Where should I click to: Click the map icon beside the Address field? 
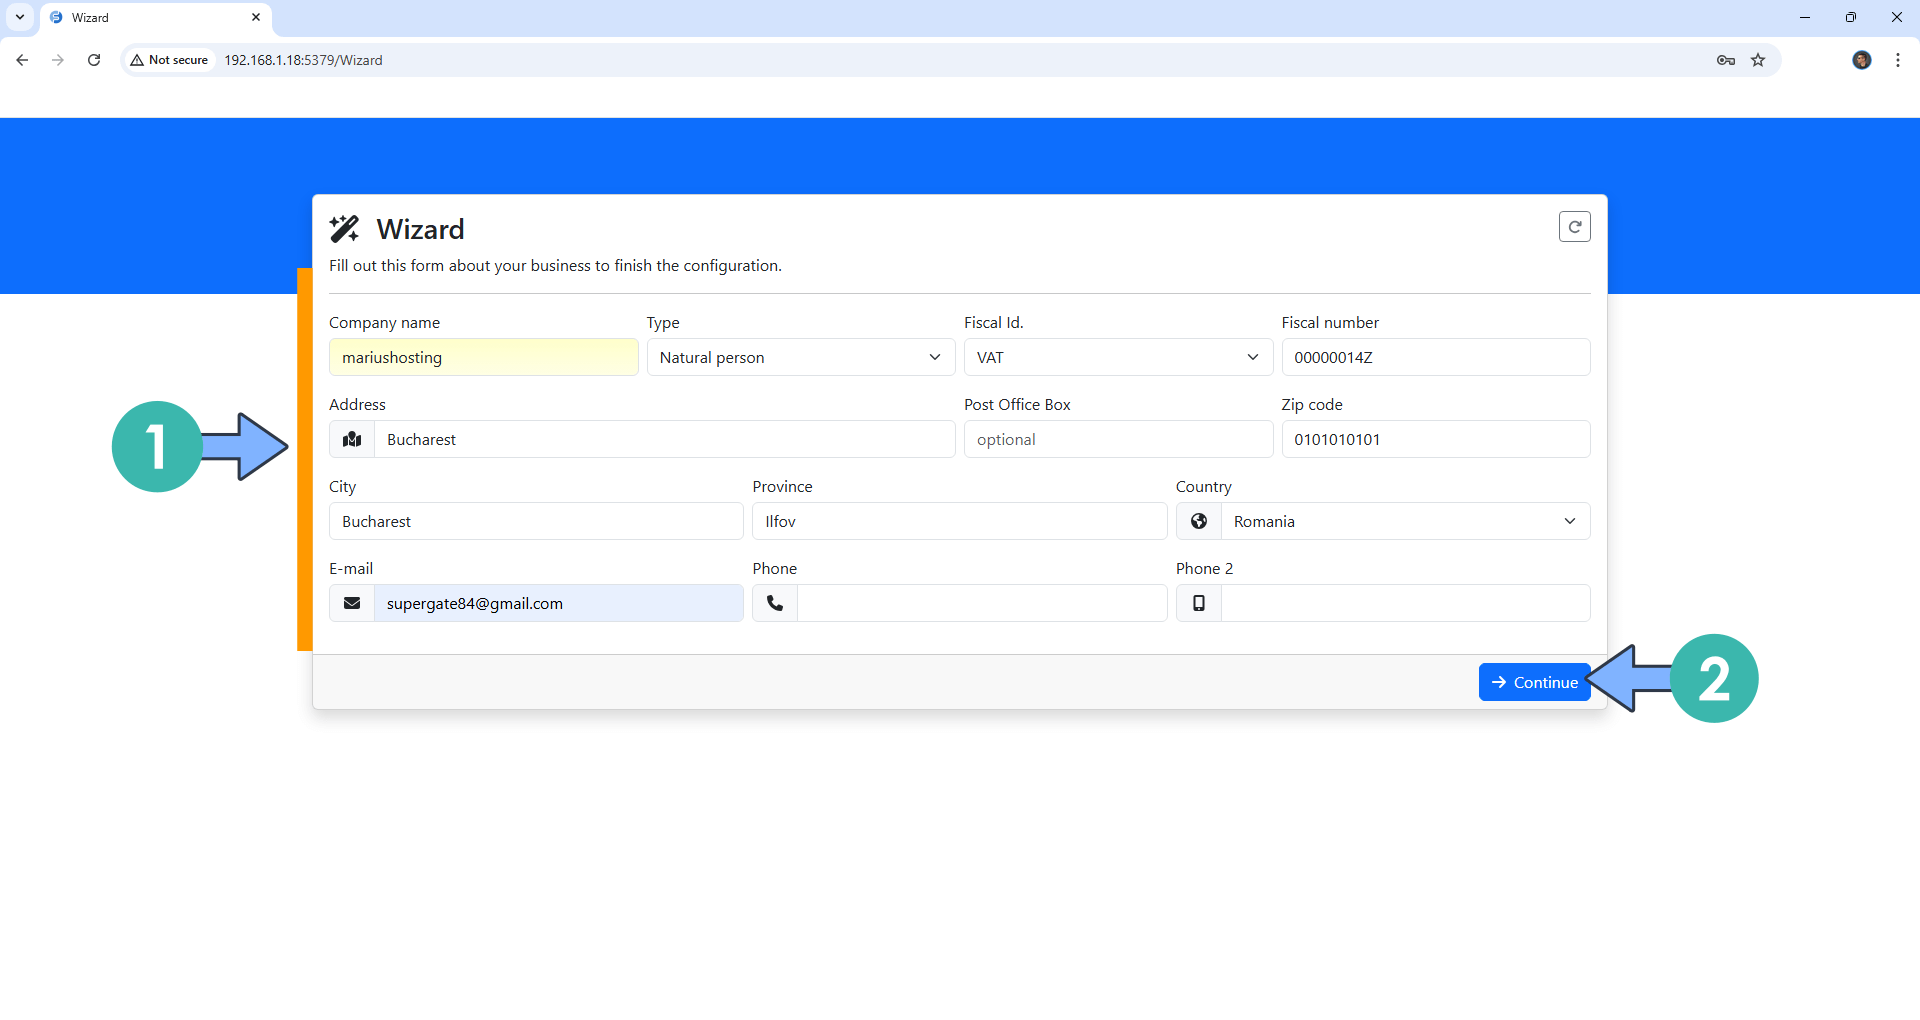pos(351,439)
